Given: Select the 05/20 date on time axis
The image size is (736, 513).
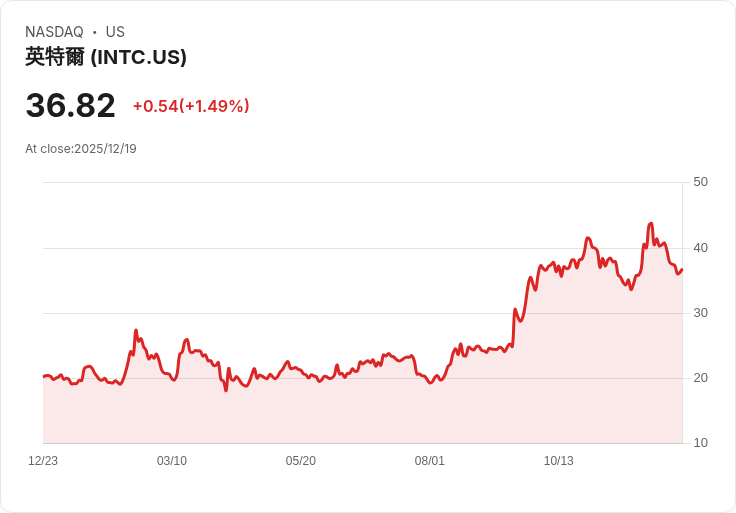Looking at the screenshot, I should point(301,461).
